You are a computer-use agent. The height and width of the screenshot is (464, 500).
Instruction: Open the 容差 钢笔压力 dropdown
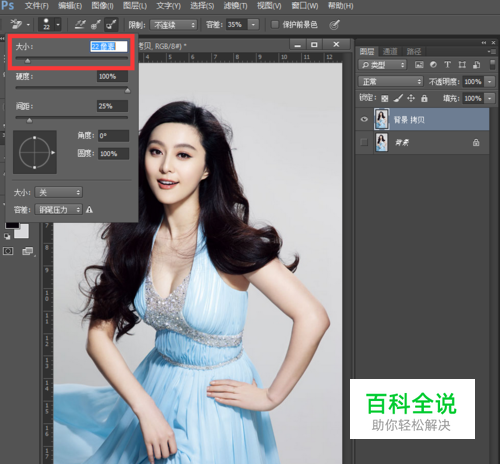[59, 210]
